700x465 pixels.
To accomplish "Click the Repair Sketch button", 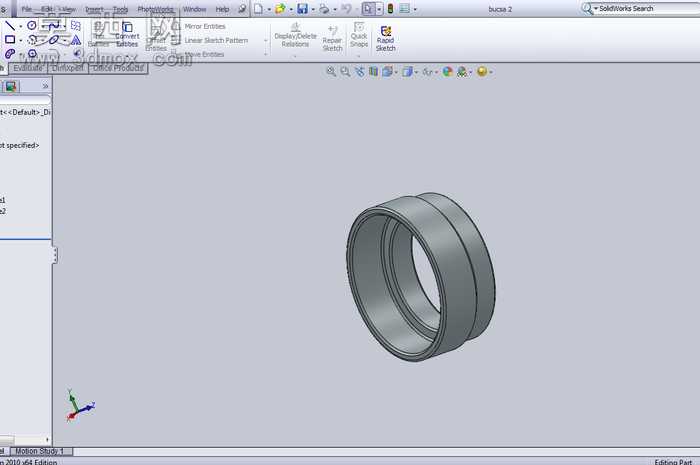I will tap(332, 38).
